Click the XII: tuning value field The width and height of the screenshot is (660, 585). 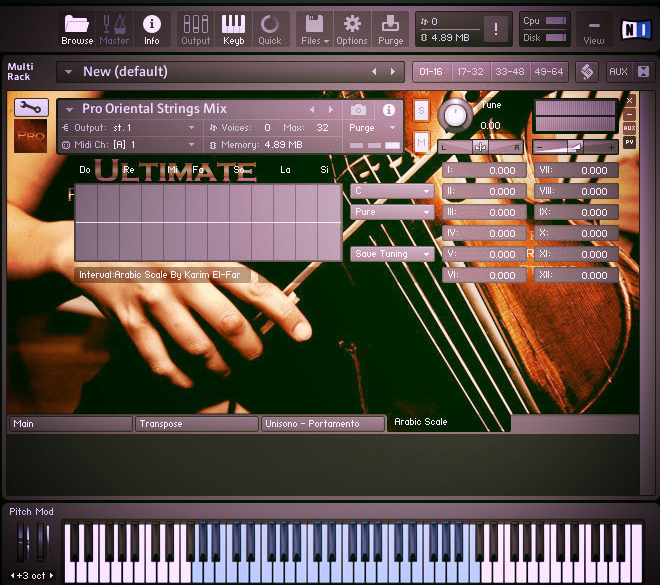[576, 275]
